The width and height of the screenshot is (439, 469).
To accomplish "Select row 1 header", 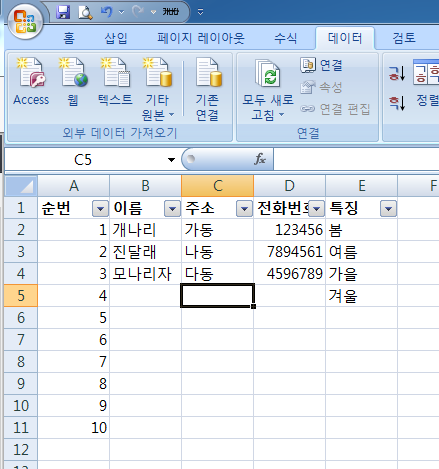I will pos(21,208).
